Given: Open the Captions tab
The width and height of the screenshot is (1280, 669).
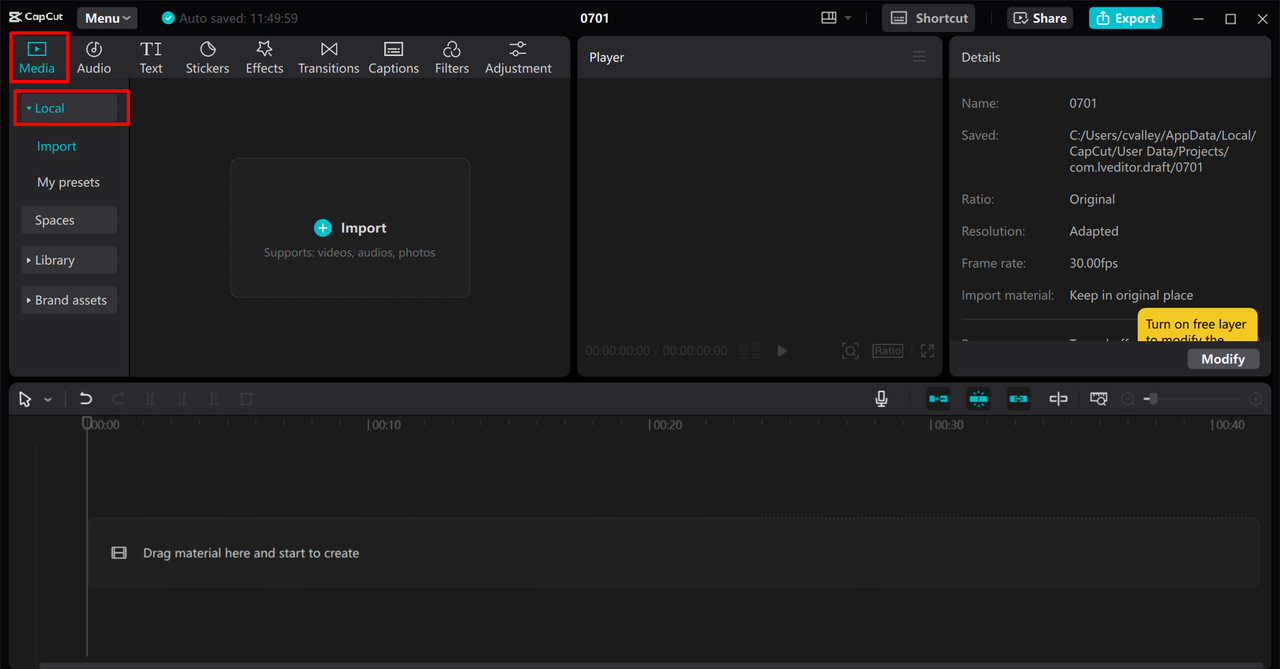Looking at the screenshot, I should [x=394, y=58].
